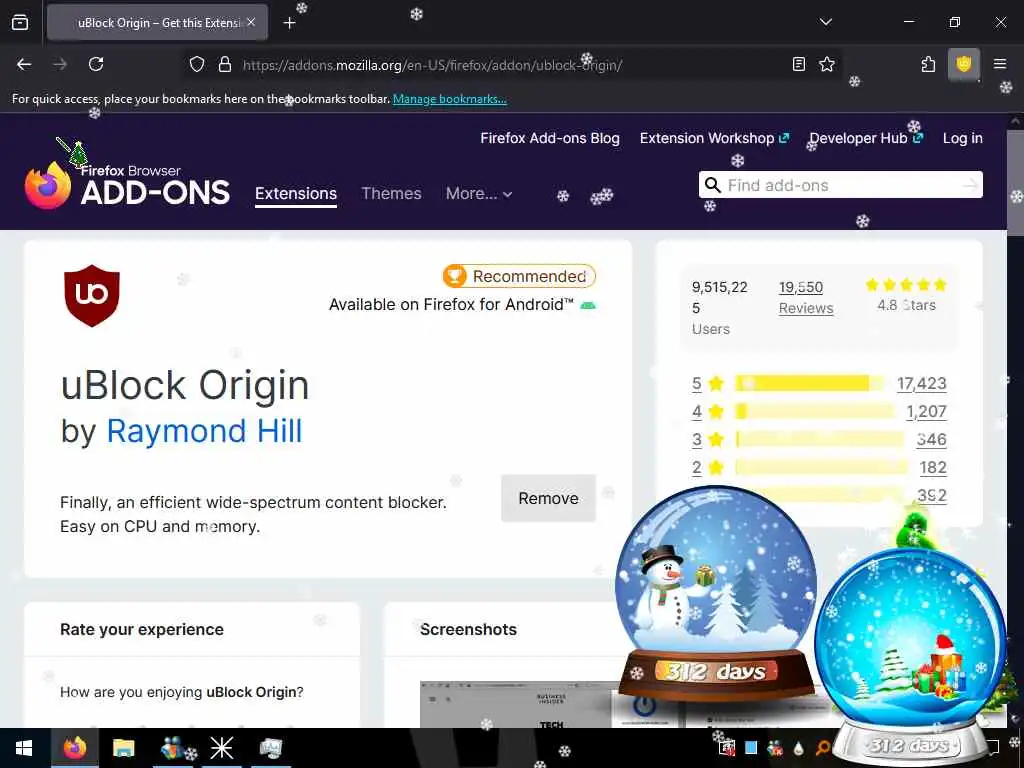This screenshot has height=768, width=1024.
Task: Open the Themes section
Action: (391, 193)
